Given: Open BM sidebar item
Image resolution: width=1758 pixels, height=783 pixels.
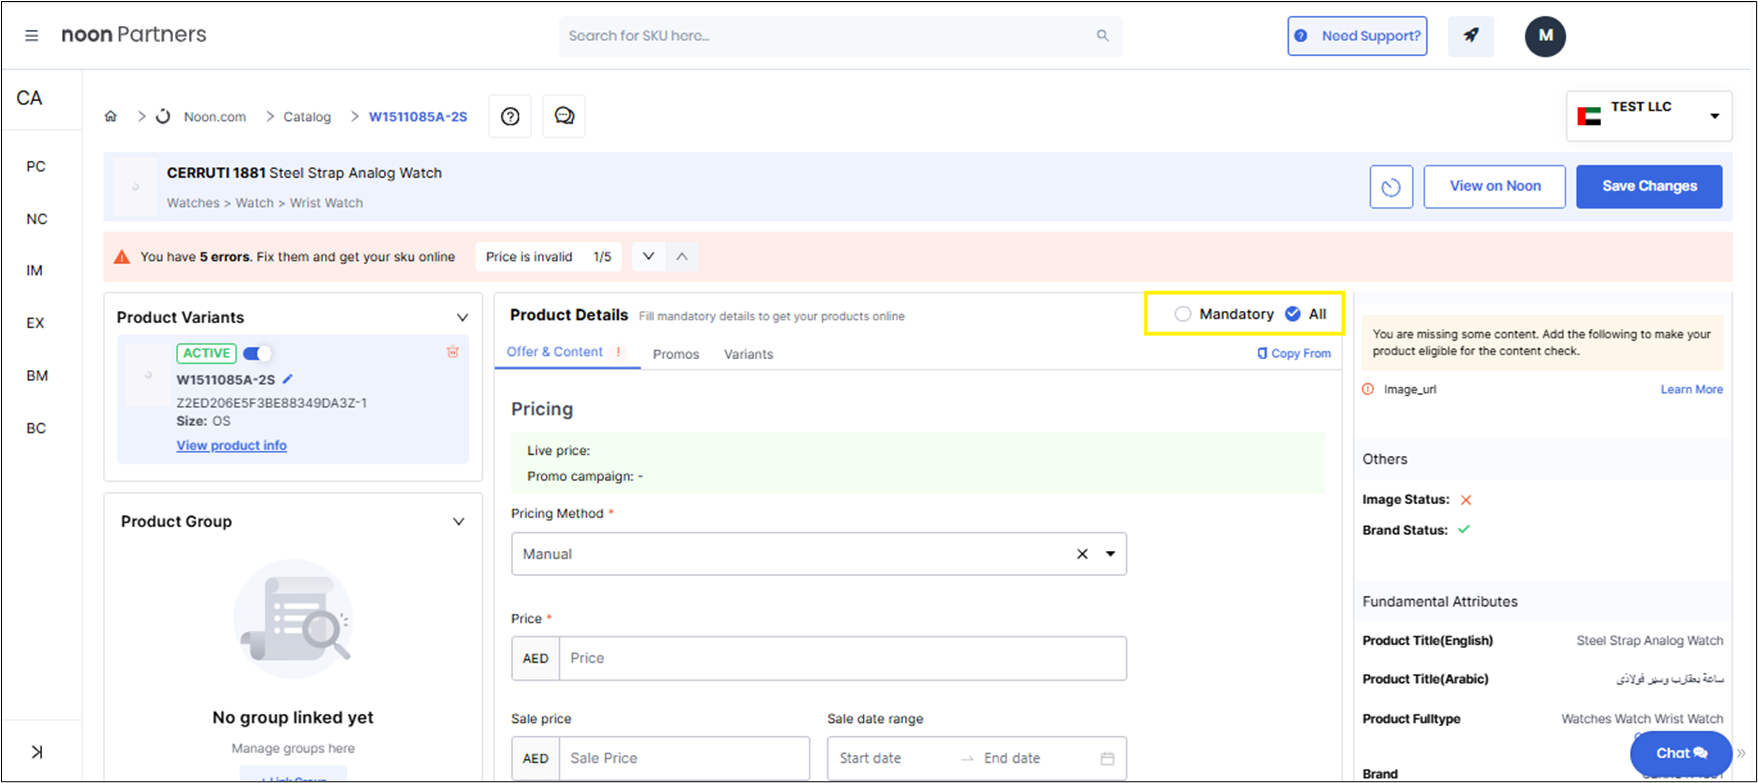Looking at the screenshot, I should point(37,376).
